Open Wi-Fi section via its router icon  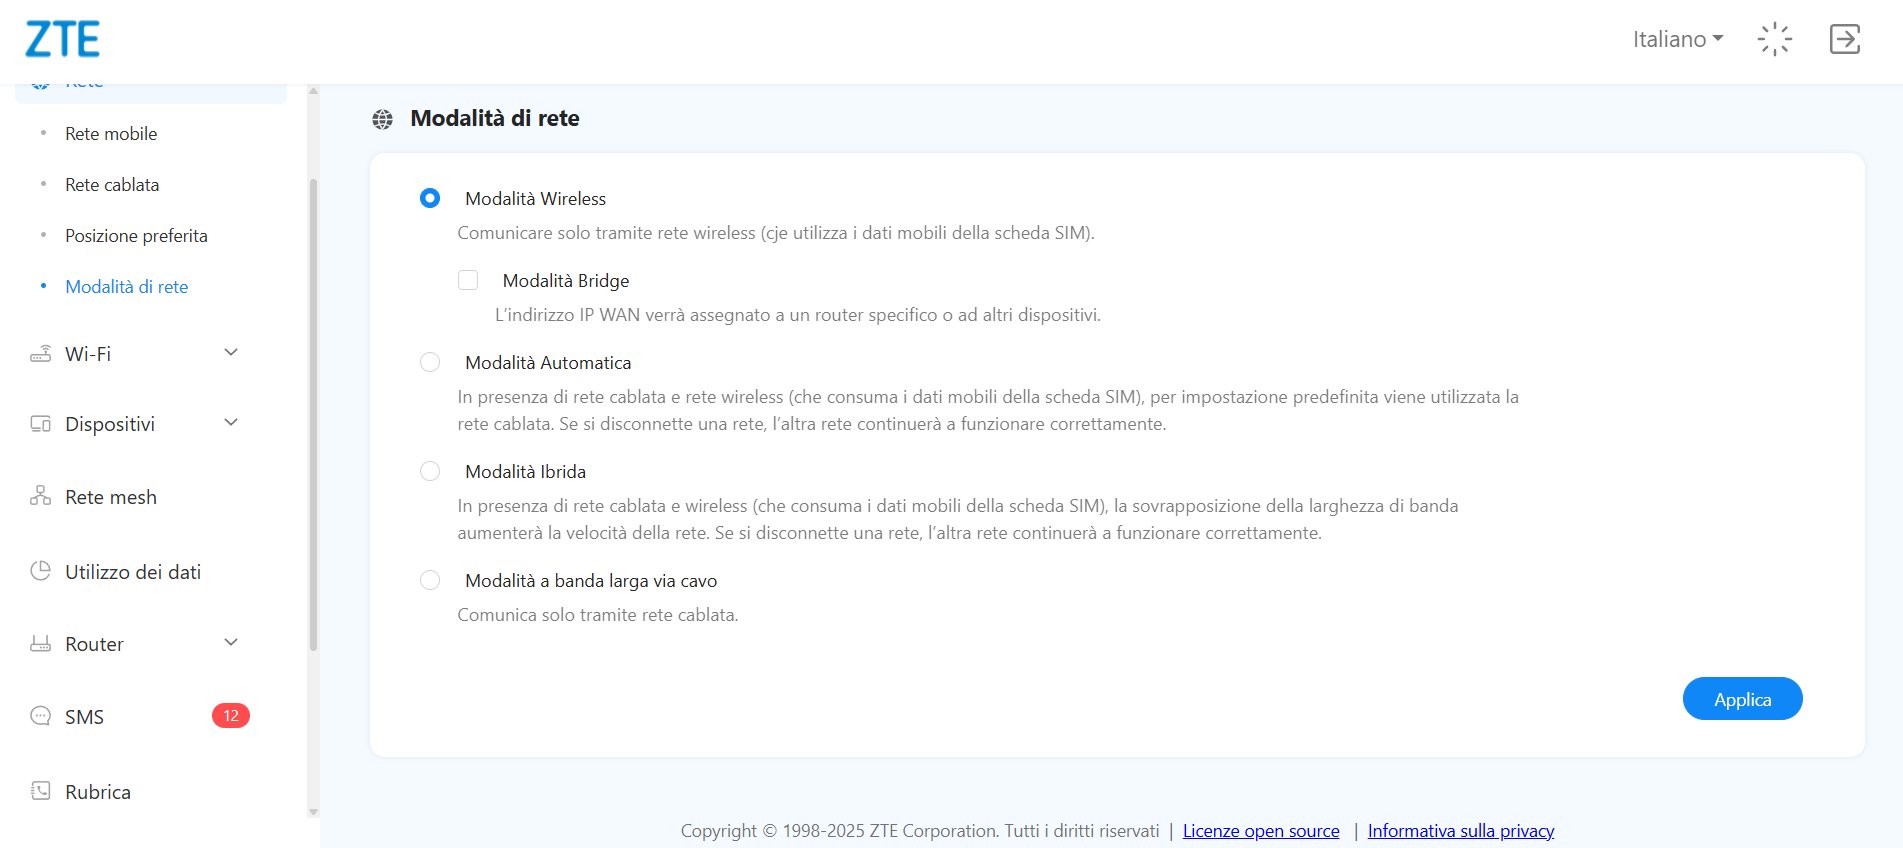point(40,354)
